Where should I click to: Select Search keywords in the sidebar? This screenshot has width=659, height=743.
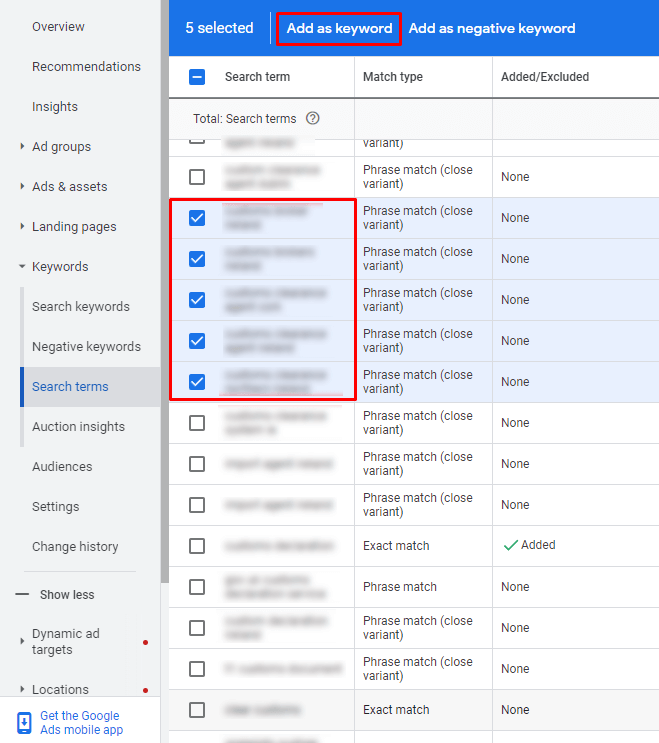tap(81, 307)
